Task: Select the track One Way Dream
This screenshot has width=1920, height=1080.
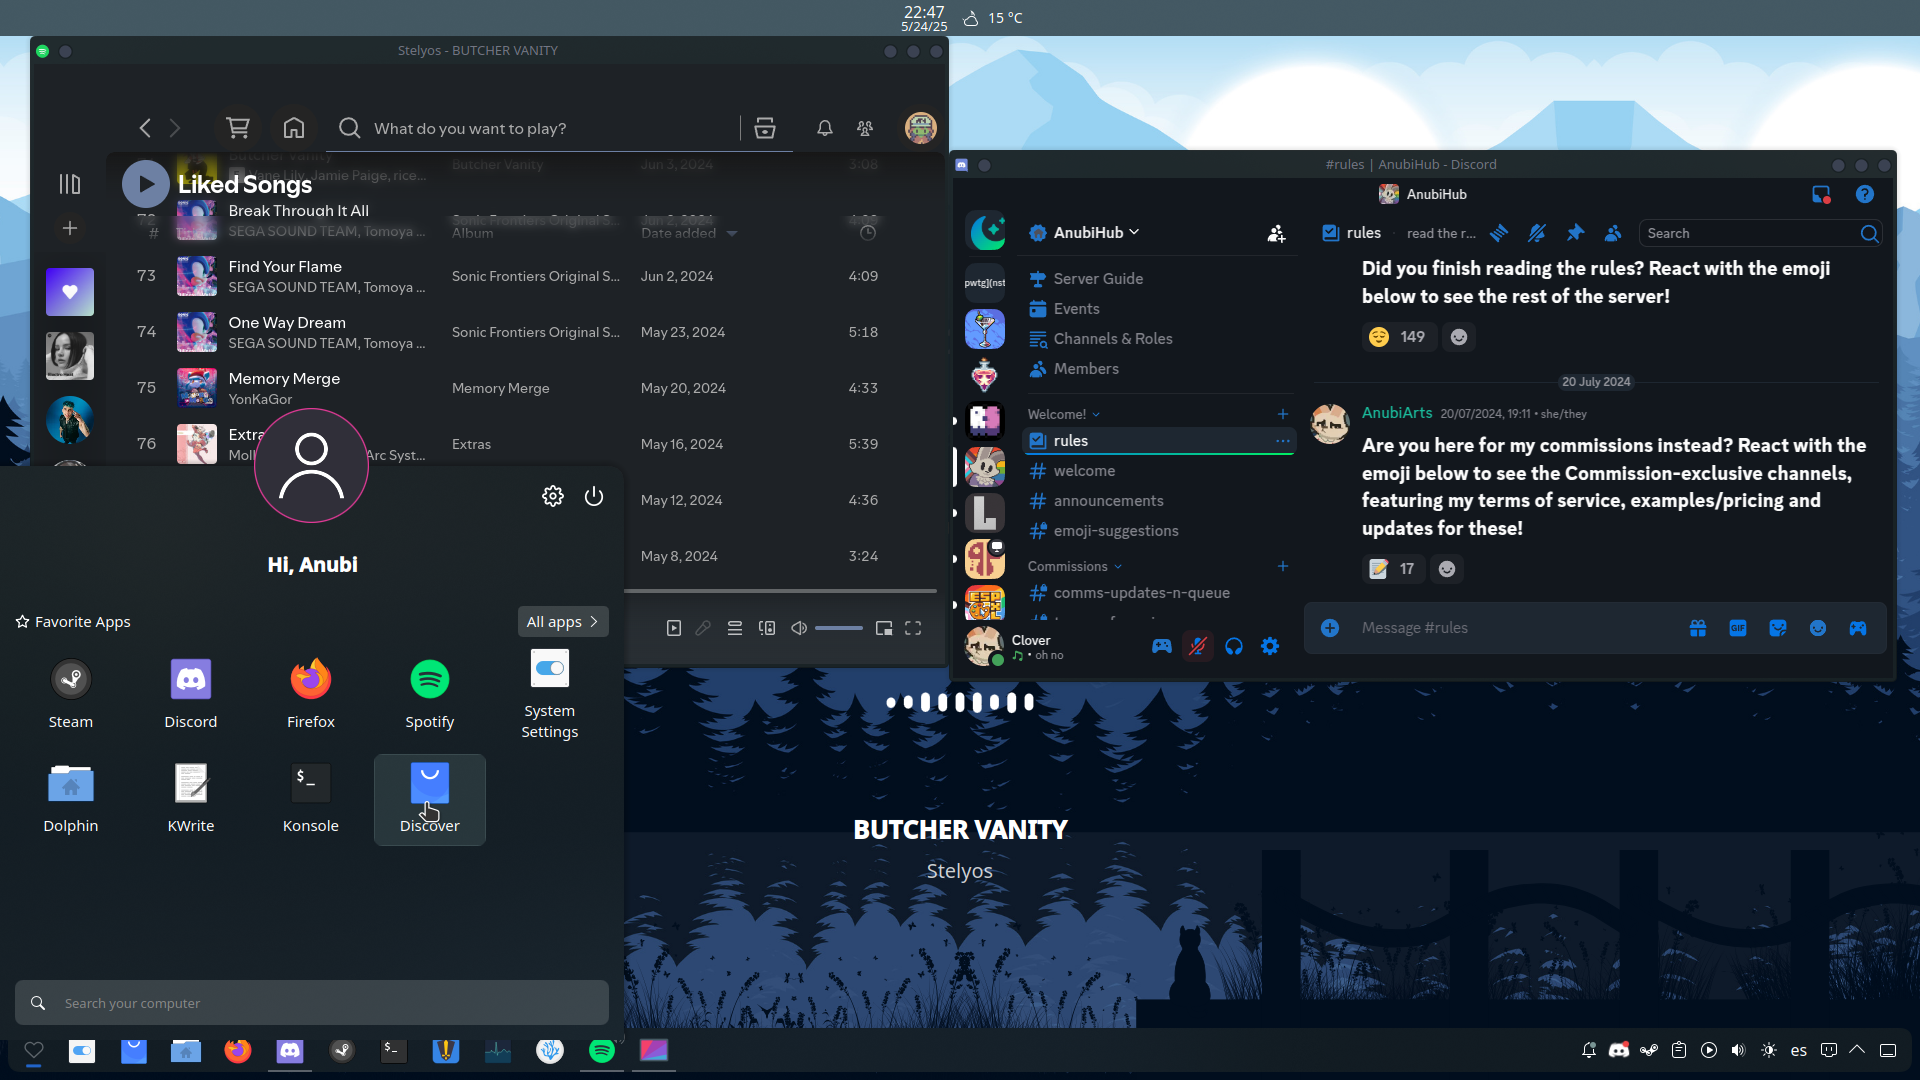Action: pos(286,322)
